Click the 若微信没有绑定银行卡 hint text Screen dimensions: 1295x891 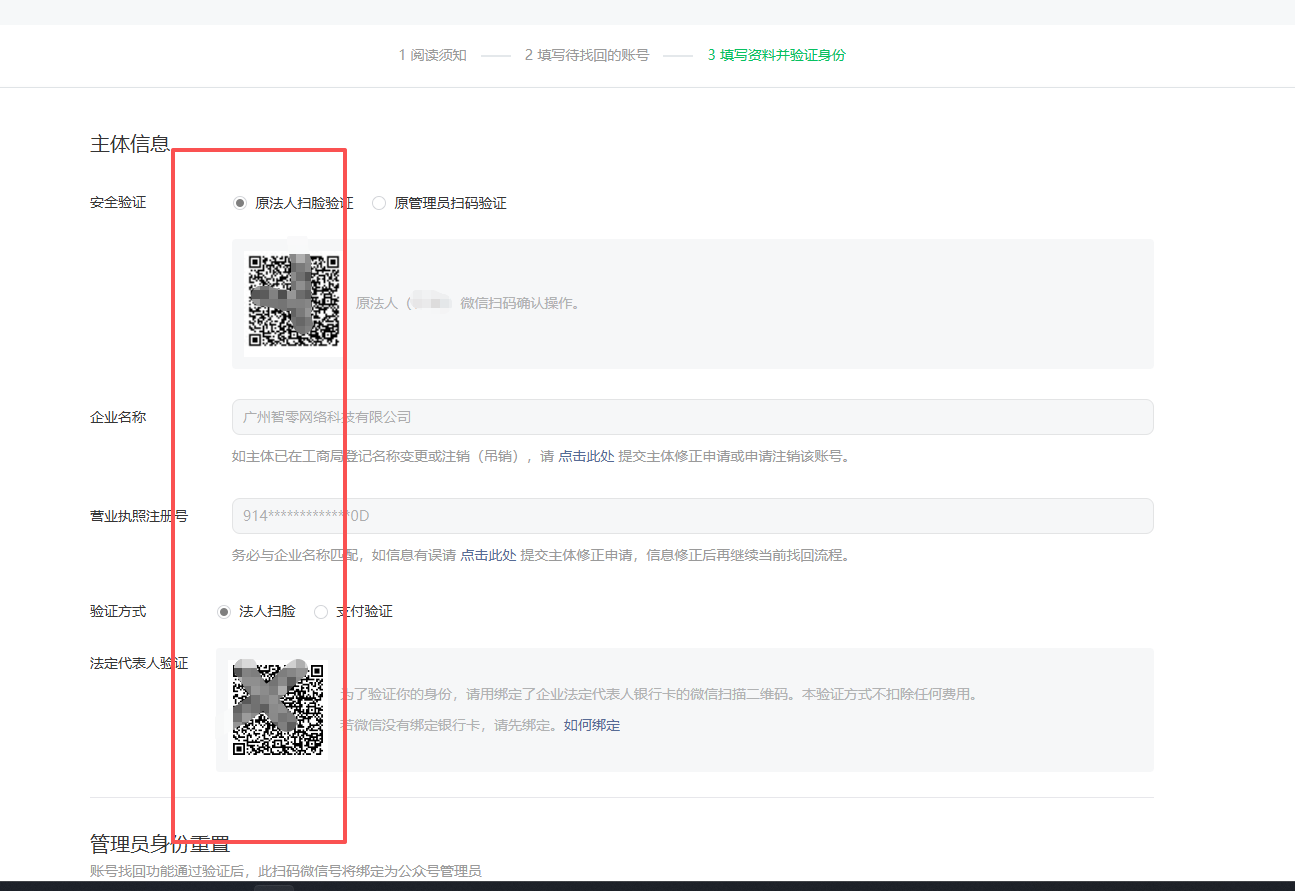click(451, 725)
